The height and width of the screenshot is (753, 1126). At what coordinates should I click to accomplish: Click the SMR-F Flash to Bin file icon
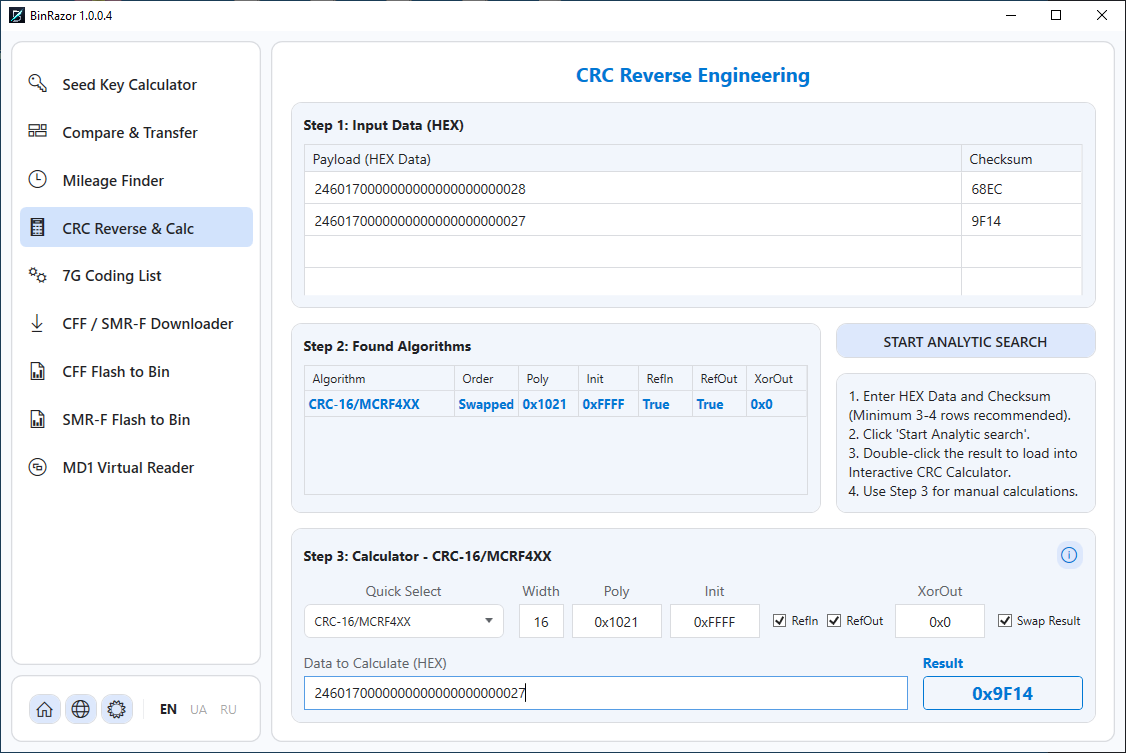(37, 419)
